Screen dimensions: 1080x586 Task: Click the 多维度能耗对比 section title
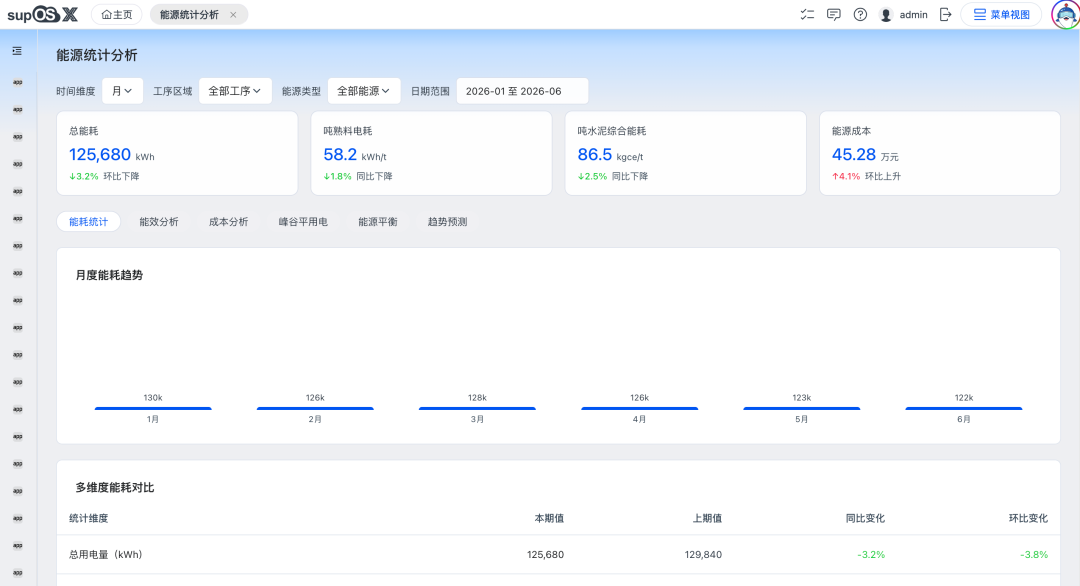coord(114,488)
